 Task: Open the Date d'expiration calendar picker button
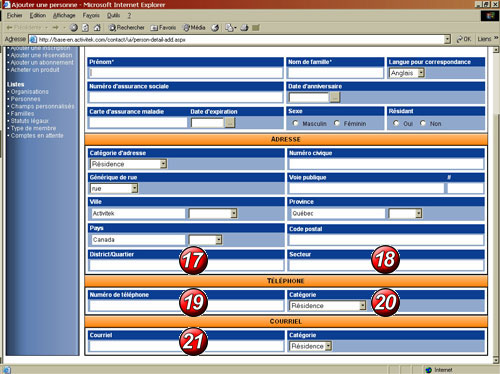point(230,123)
